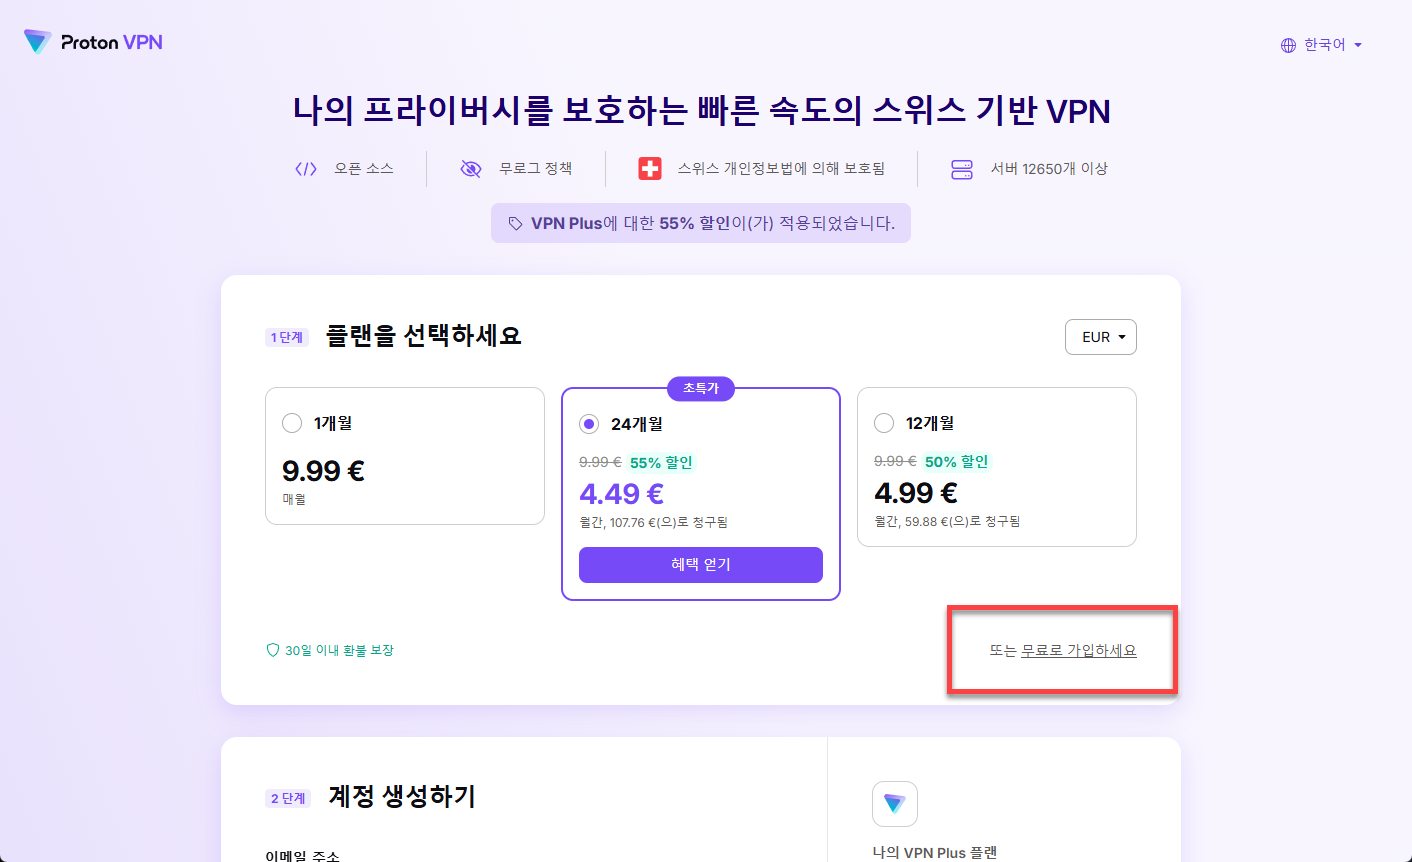Click the 서버 12650개 이상 text
1412x862 pixels.
[1049, 169]
